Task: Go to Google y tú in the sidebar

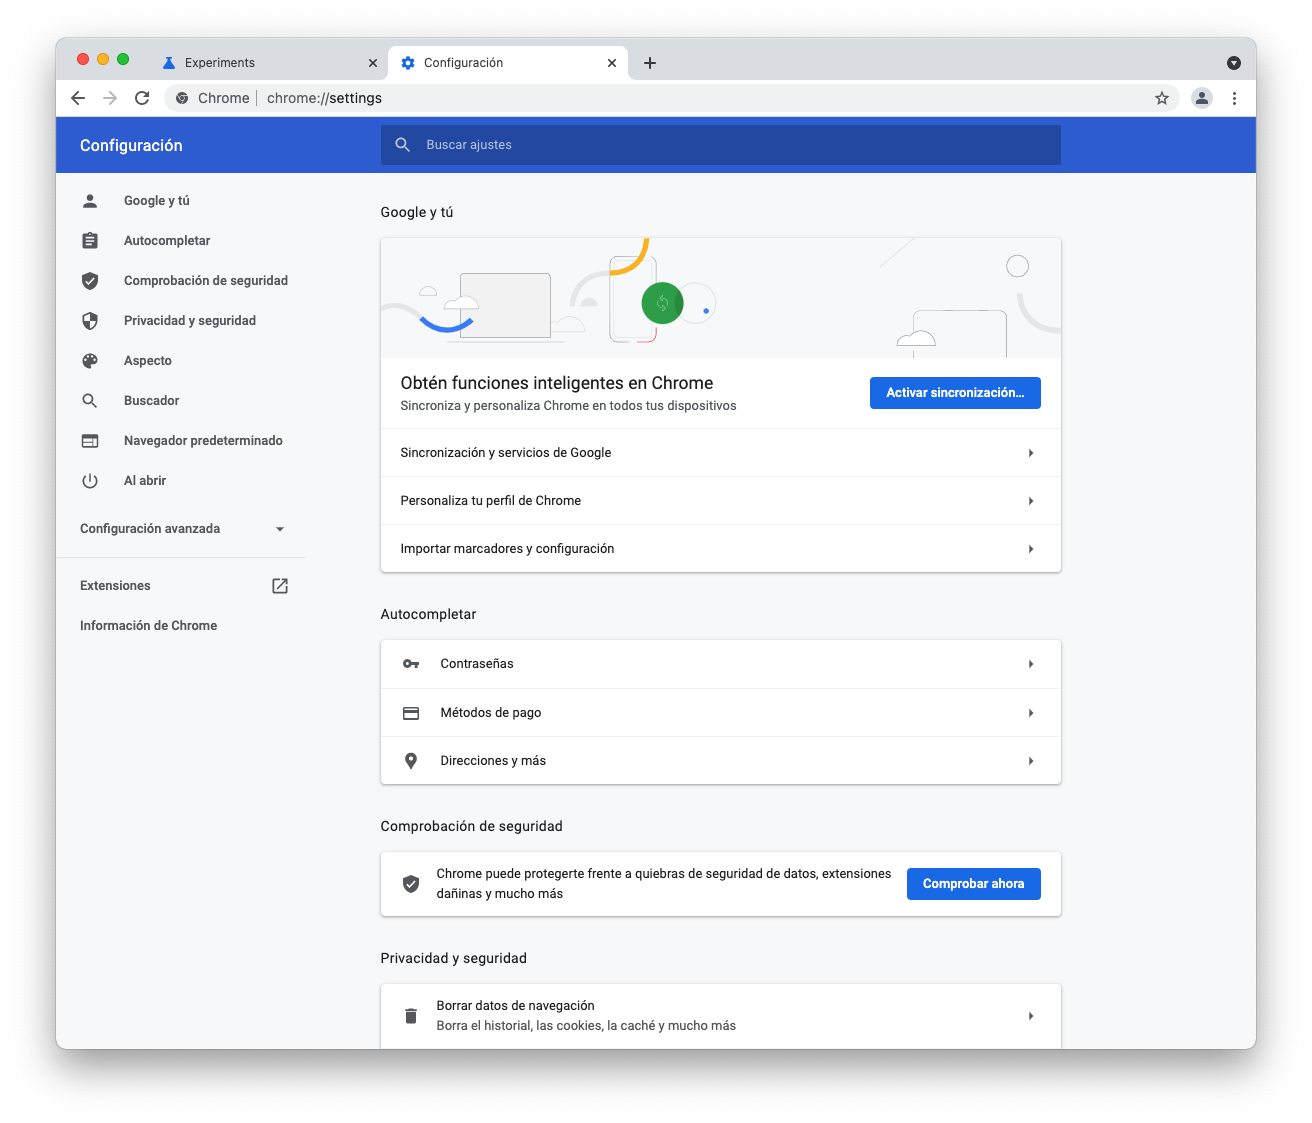Action: coord(157,201)
